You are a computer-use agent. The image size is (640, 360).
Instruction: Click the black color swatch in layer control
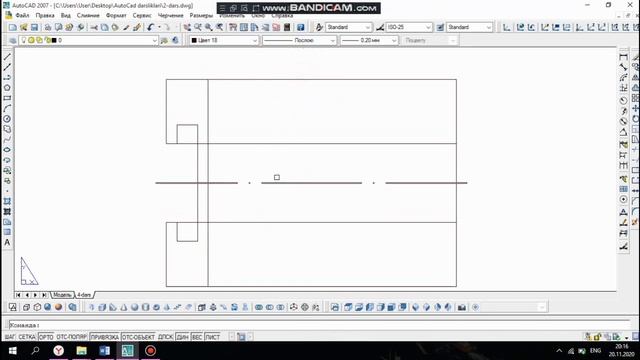coord(54,40)
